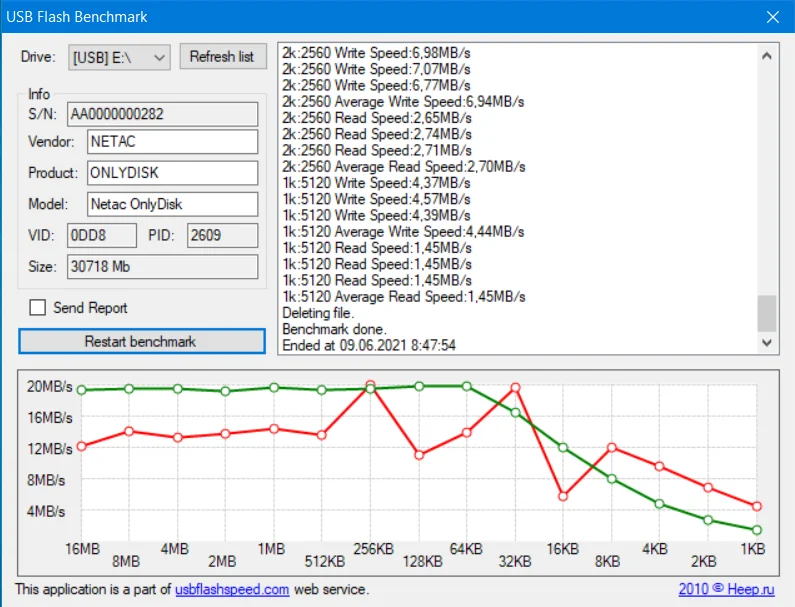795x607 pixels.
Task: Click the VID field 0DD8
Action: click(x=102, y=235)
